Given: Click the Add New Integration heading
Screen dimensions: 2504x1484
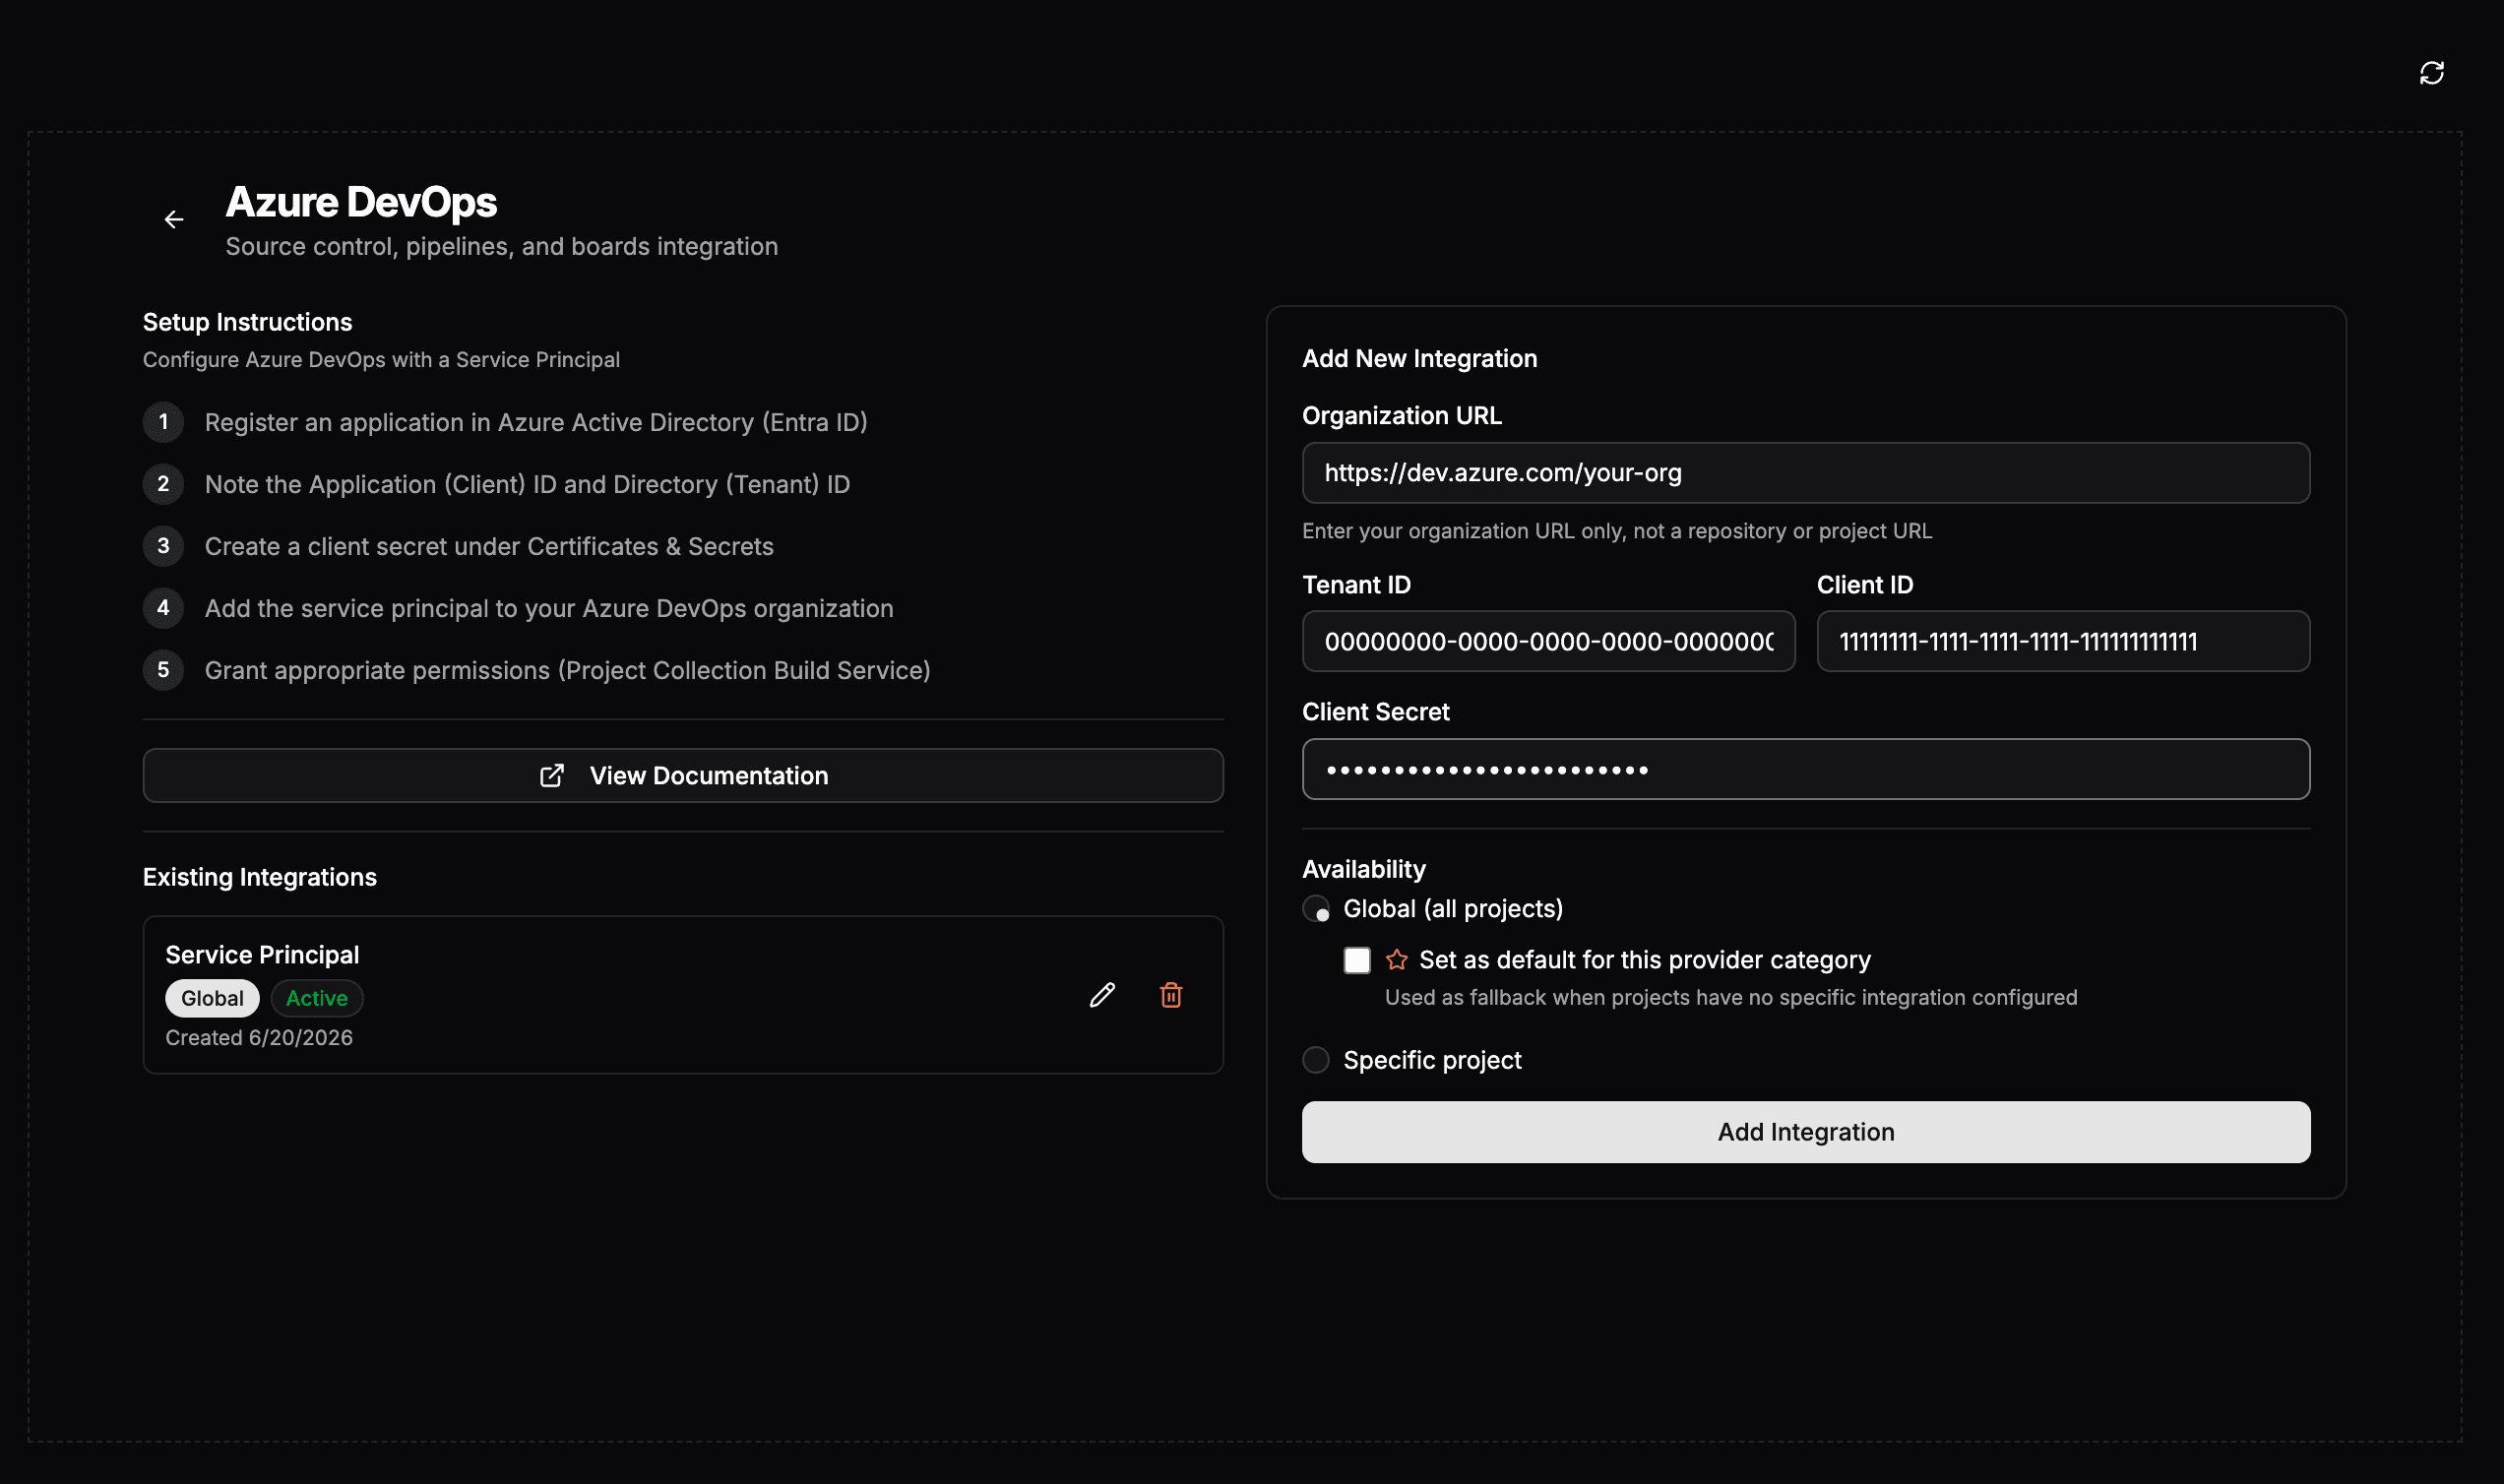Looking at the screenshot, I should pyautogui.click(x=1419, y=359).
